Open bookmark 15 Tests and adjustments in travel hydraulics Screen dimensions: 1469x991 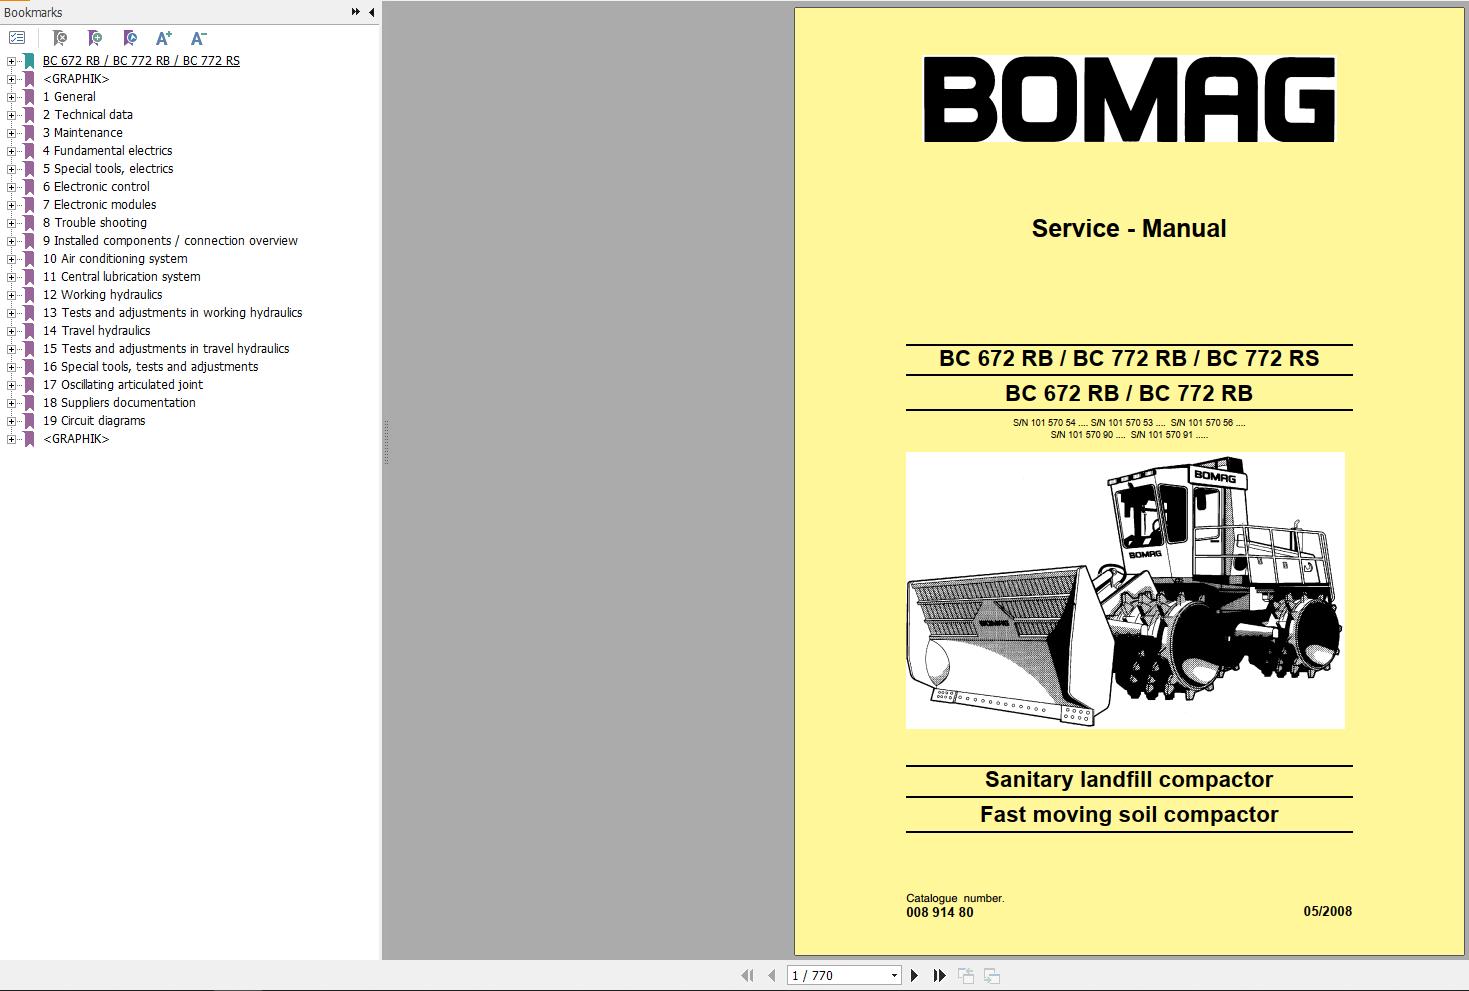pyautogui.click(x=166, y=349)
